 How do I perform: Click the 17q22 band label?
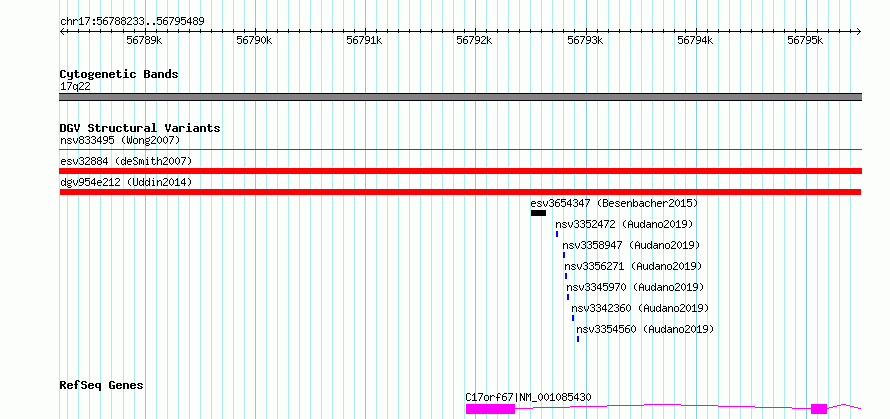click(x=75, y=87)
